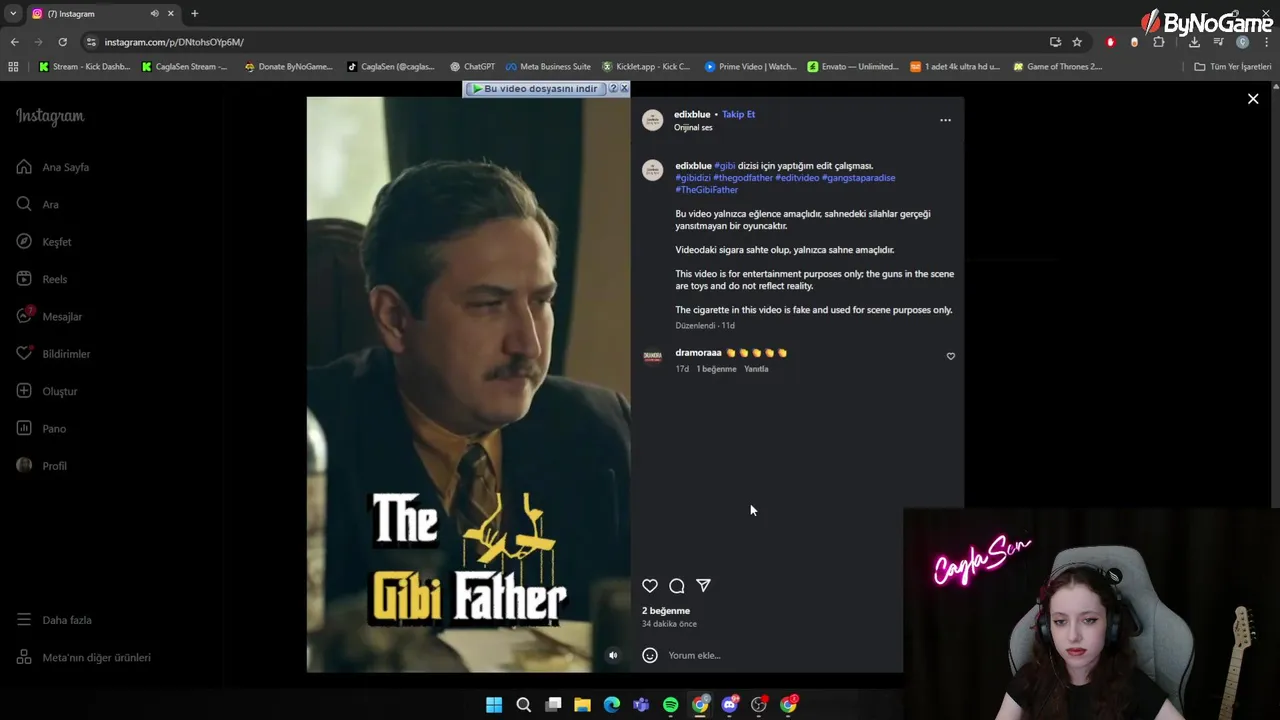The width and height of the screenshot is (1280, 720).
Task: Open Chrome apps grid icon
Action: 13,67
